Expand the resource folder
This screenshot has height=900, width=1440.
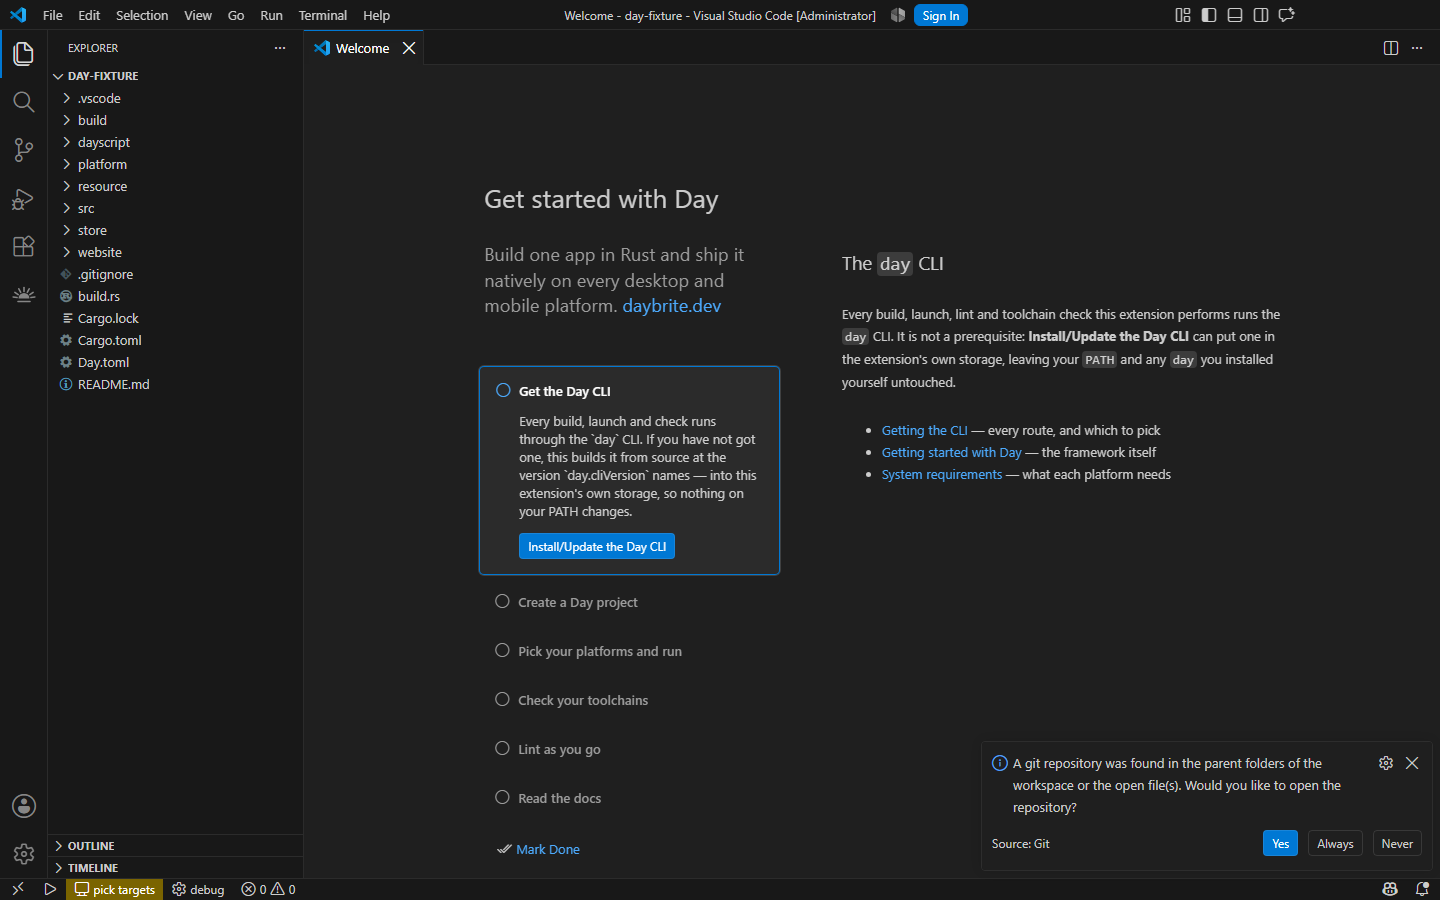tap(175, 186)
